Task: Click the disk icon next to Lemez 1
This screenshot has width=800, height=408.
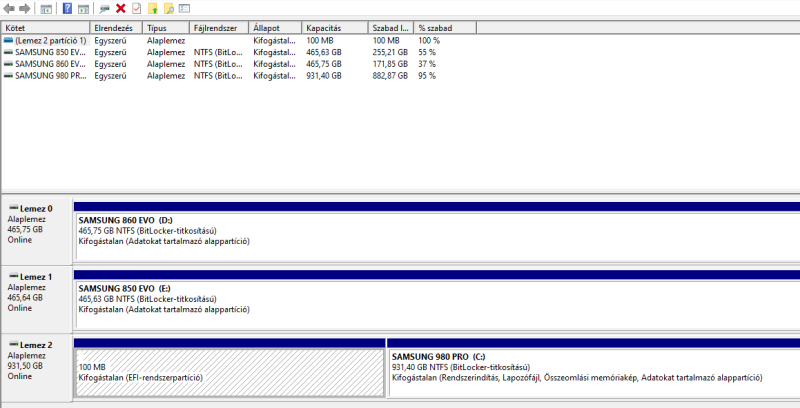Action: click(14, 276)
